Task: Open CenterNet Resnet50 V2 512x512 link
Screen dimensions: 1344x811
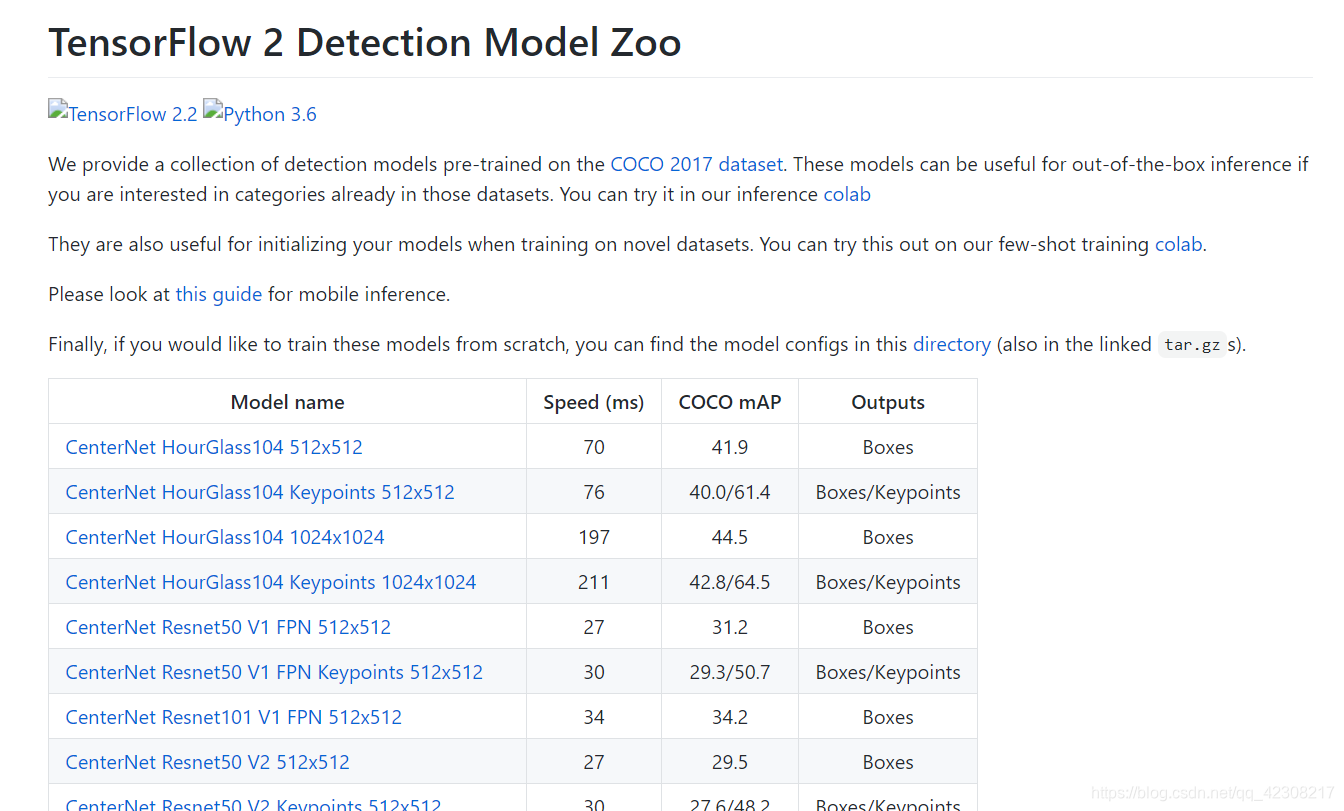Action: [x=208, y=762]
